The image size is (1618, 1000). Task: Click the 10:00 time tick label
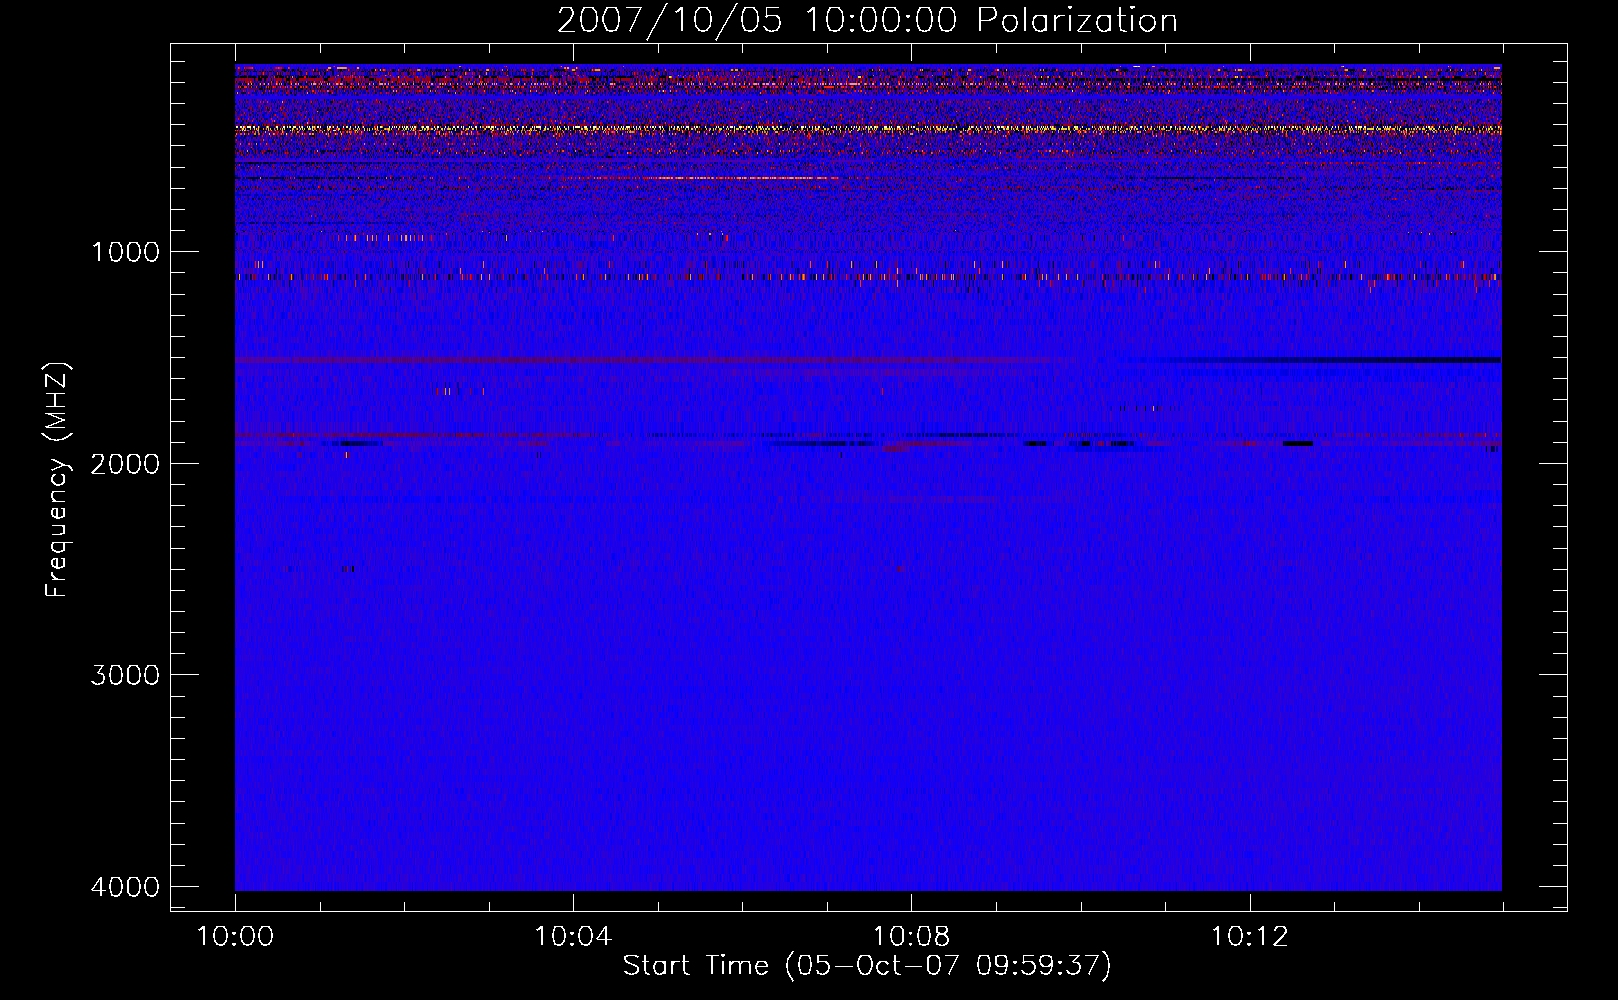235,937
